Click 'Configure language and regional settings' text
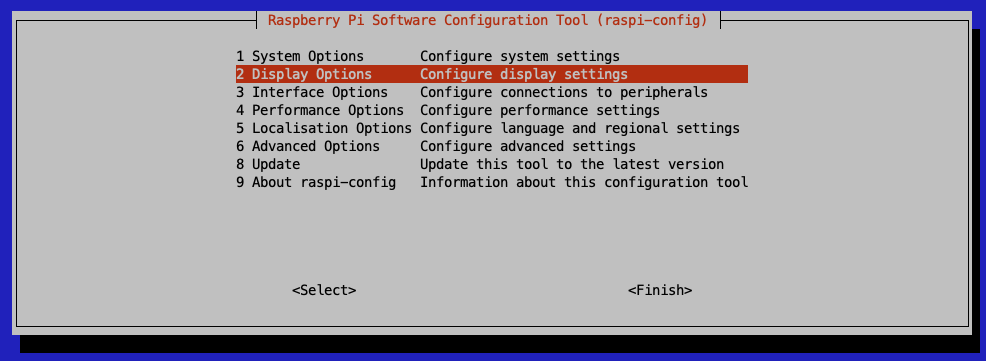The image size is (986, 361). click(x=580, y=128)
